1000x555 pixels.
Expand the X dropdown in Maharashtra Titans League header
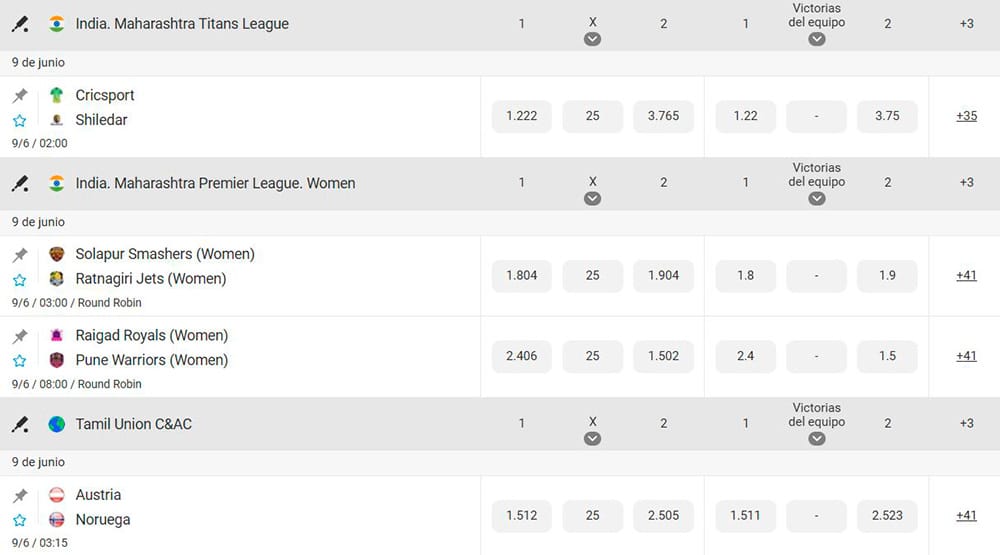[x=592, y=40]
